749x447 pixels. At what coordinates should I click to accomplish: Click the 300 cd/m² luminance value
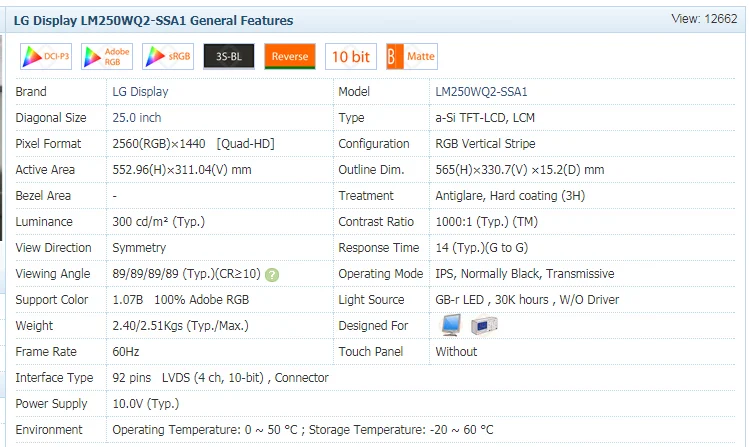pos(159,222)
